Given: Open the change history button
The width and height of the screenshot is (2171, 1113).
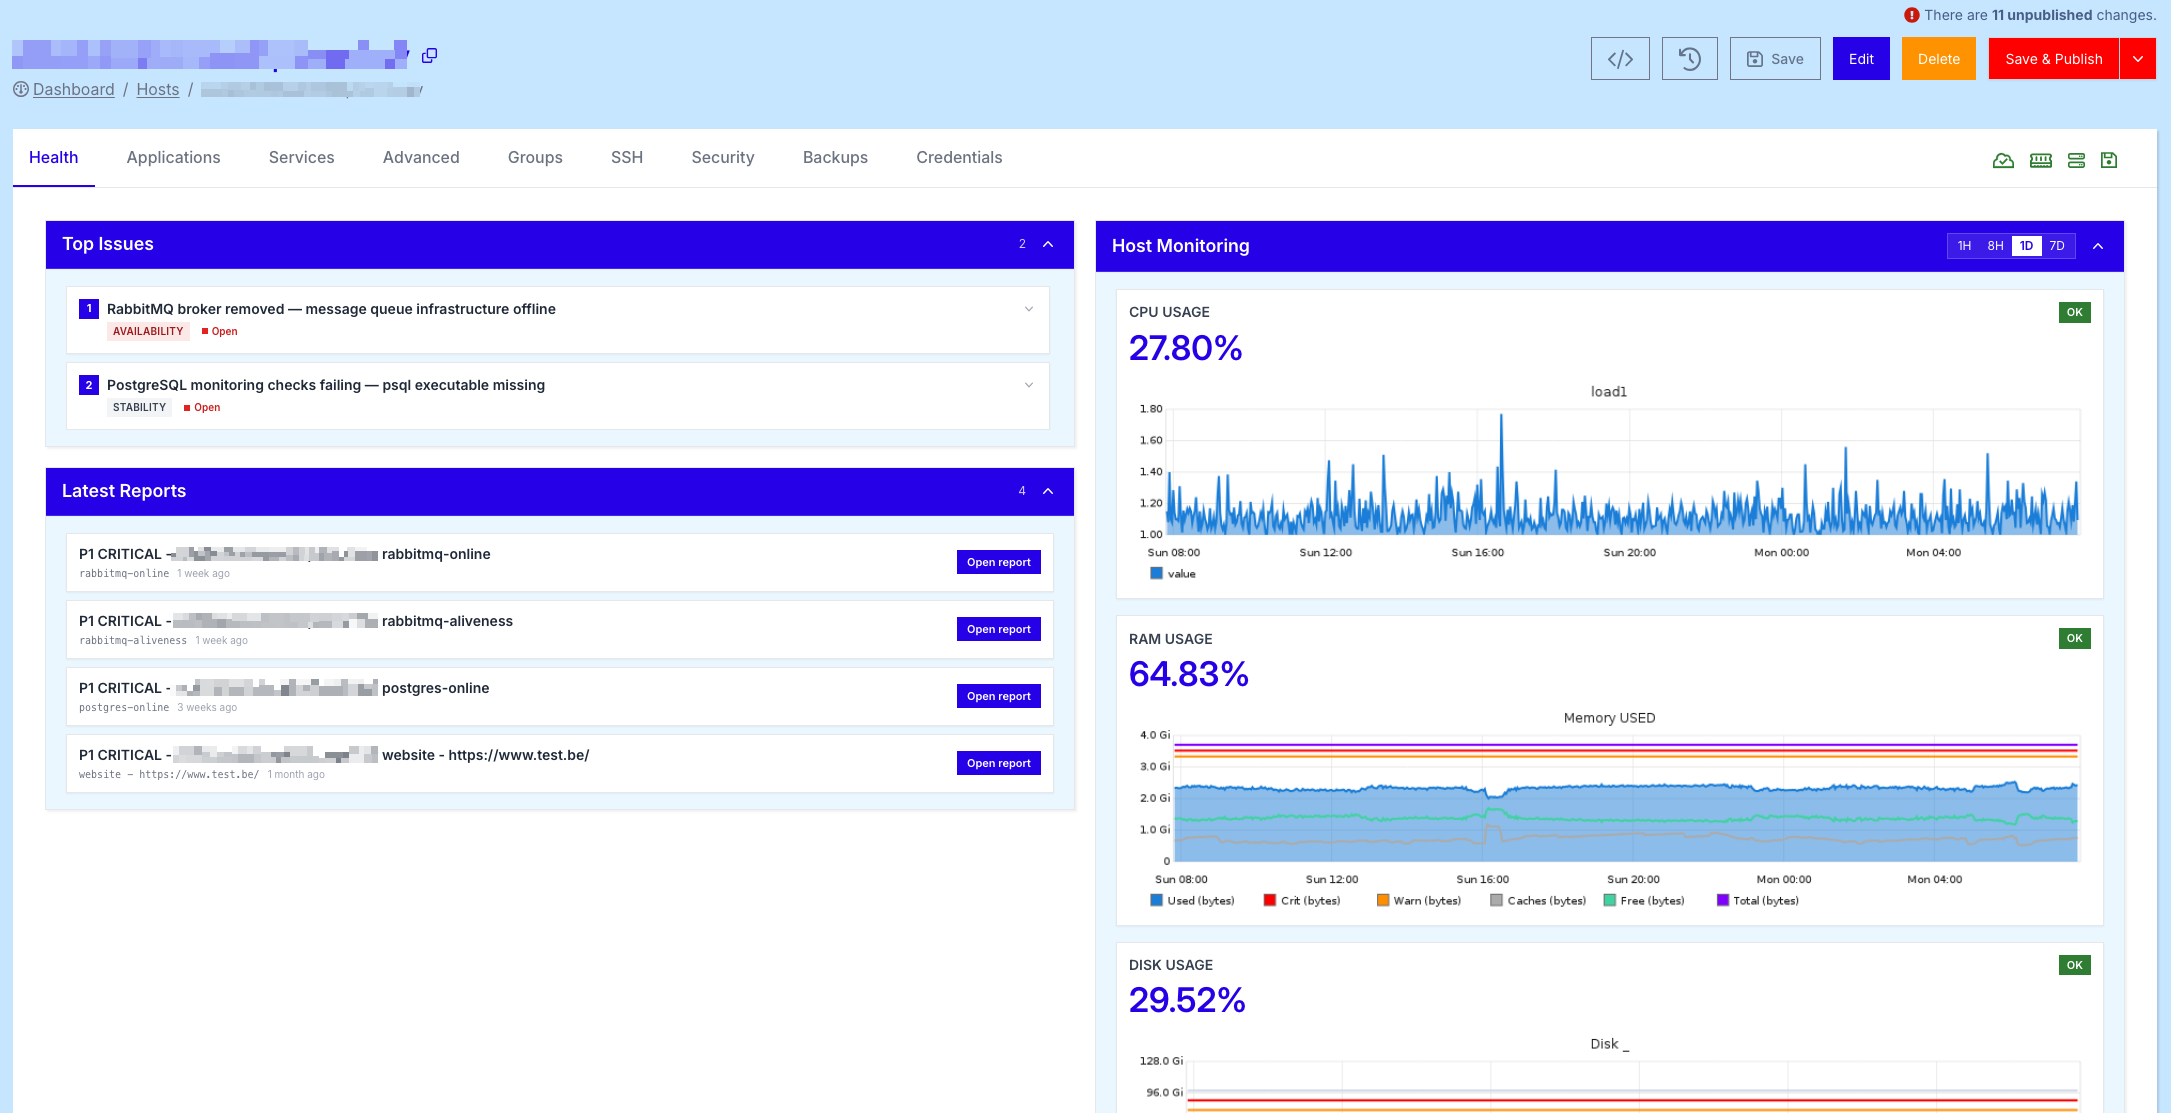Looking at the screenshot, I should coord(1690,59).
